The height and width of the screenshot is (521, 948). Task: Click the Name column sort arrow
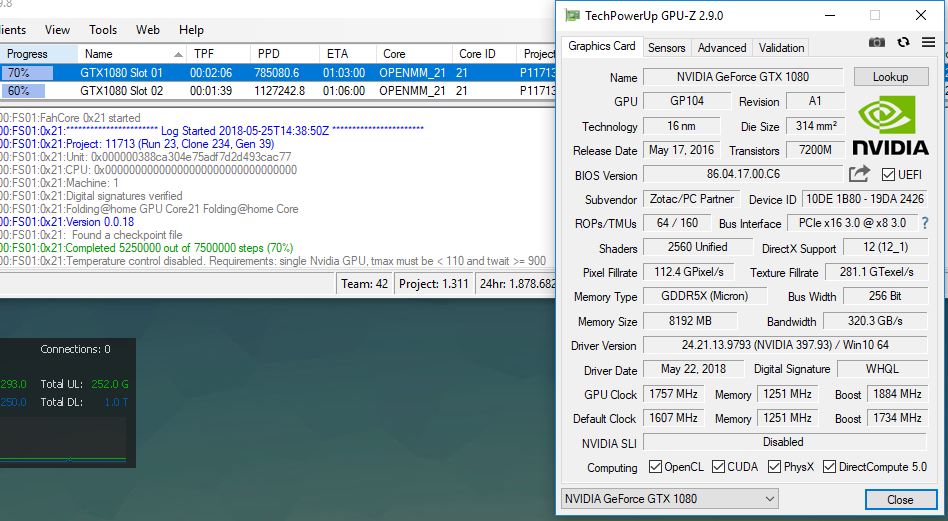178,54
